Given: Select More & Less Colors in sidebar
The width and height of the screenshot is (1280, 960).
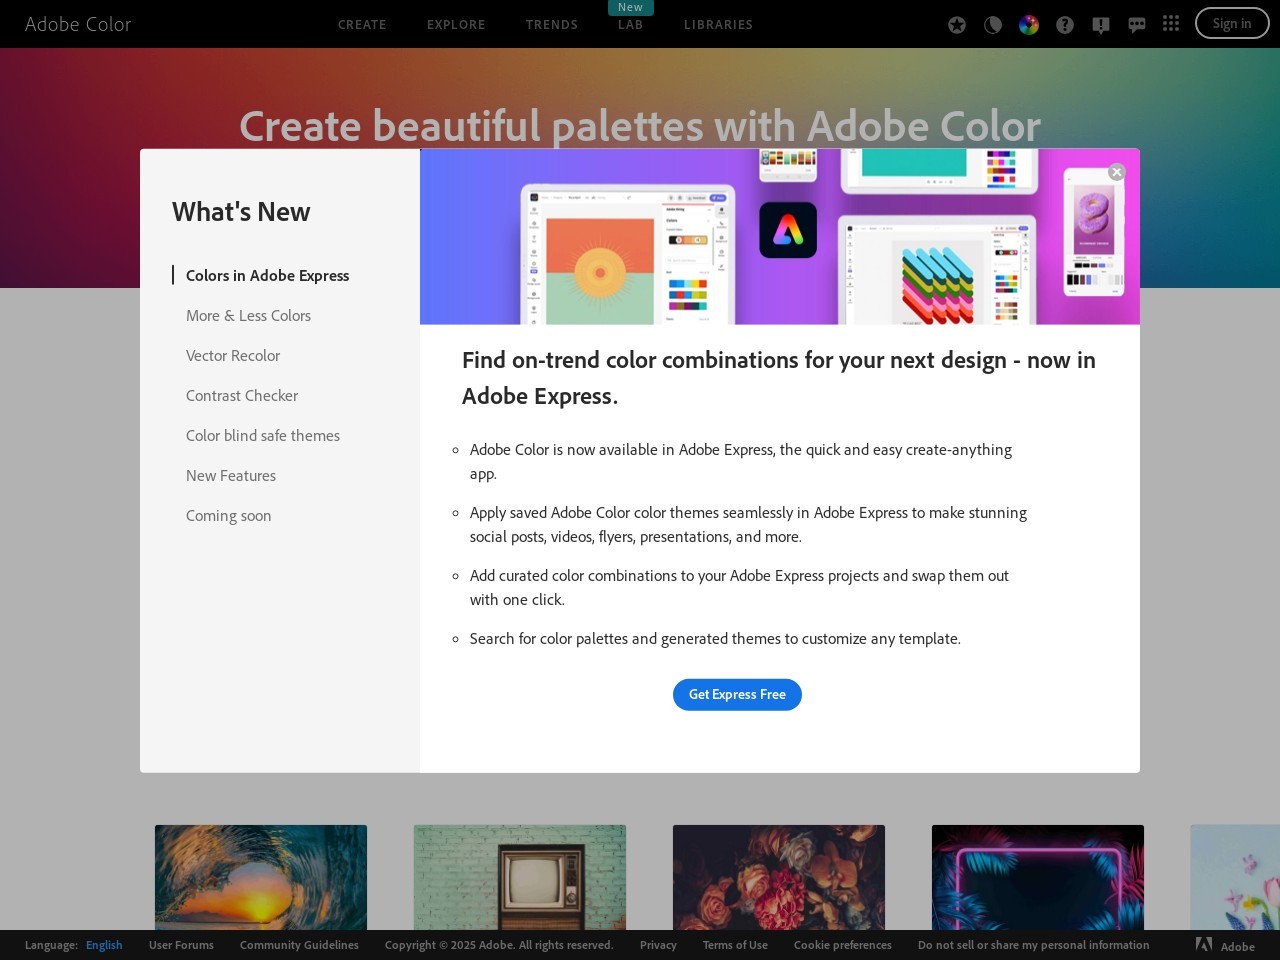Looking at the screenshot, I should point(248,316).
